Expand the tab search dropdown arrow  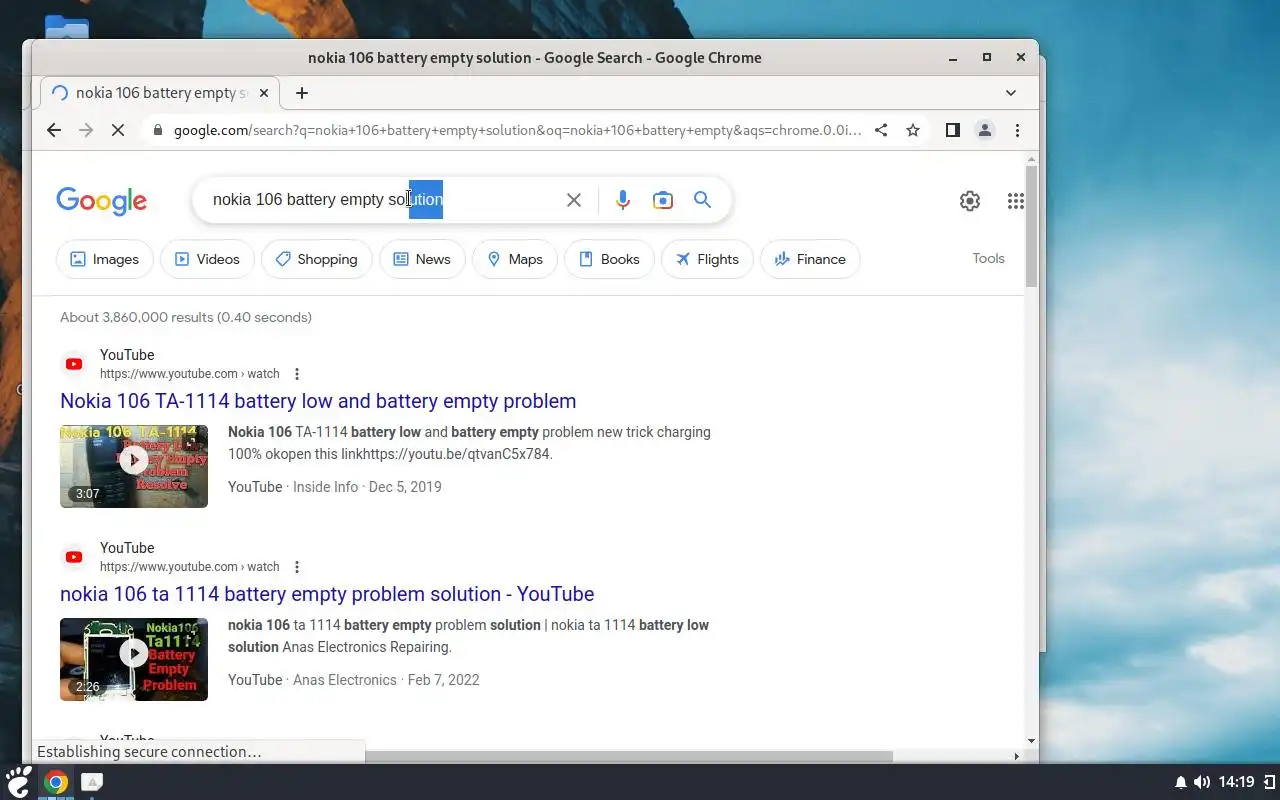coord(1011,93)
